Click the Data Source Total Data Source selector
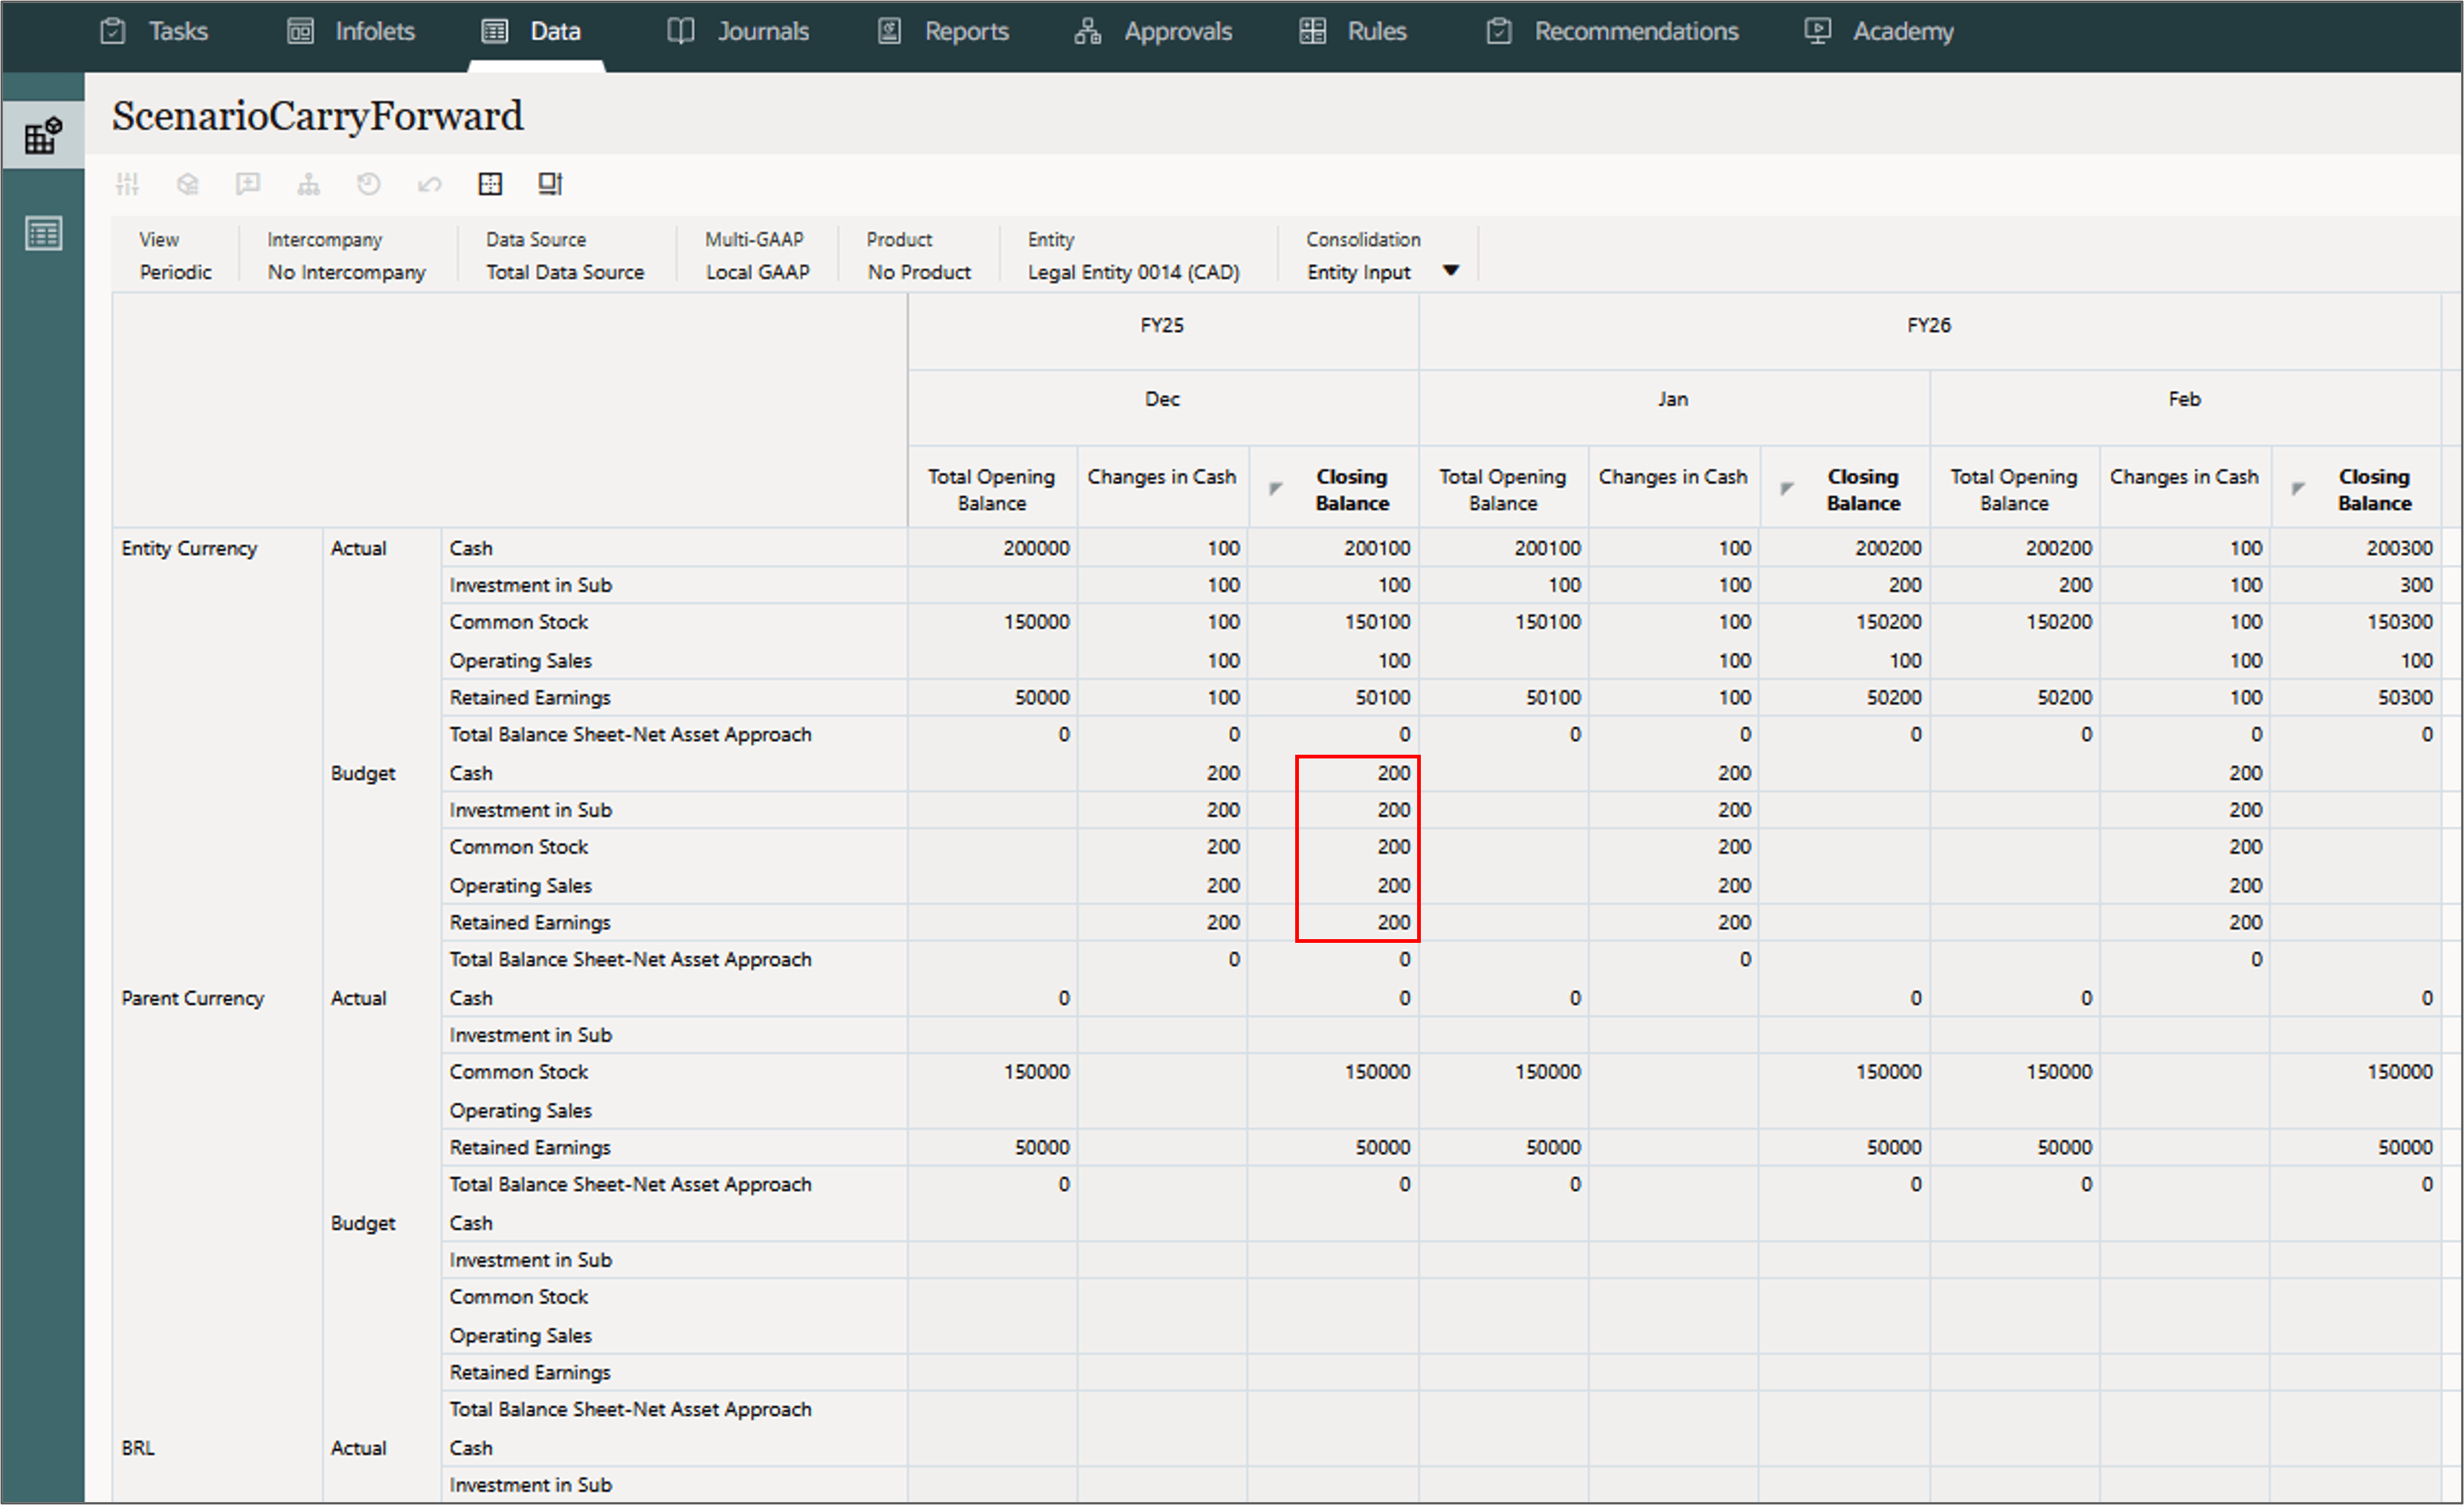Viewport: 2464px width, 1505px height. point(565,272)
